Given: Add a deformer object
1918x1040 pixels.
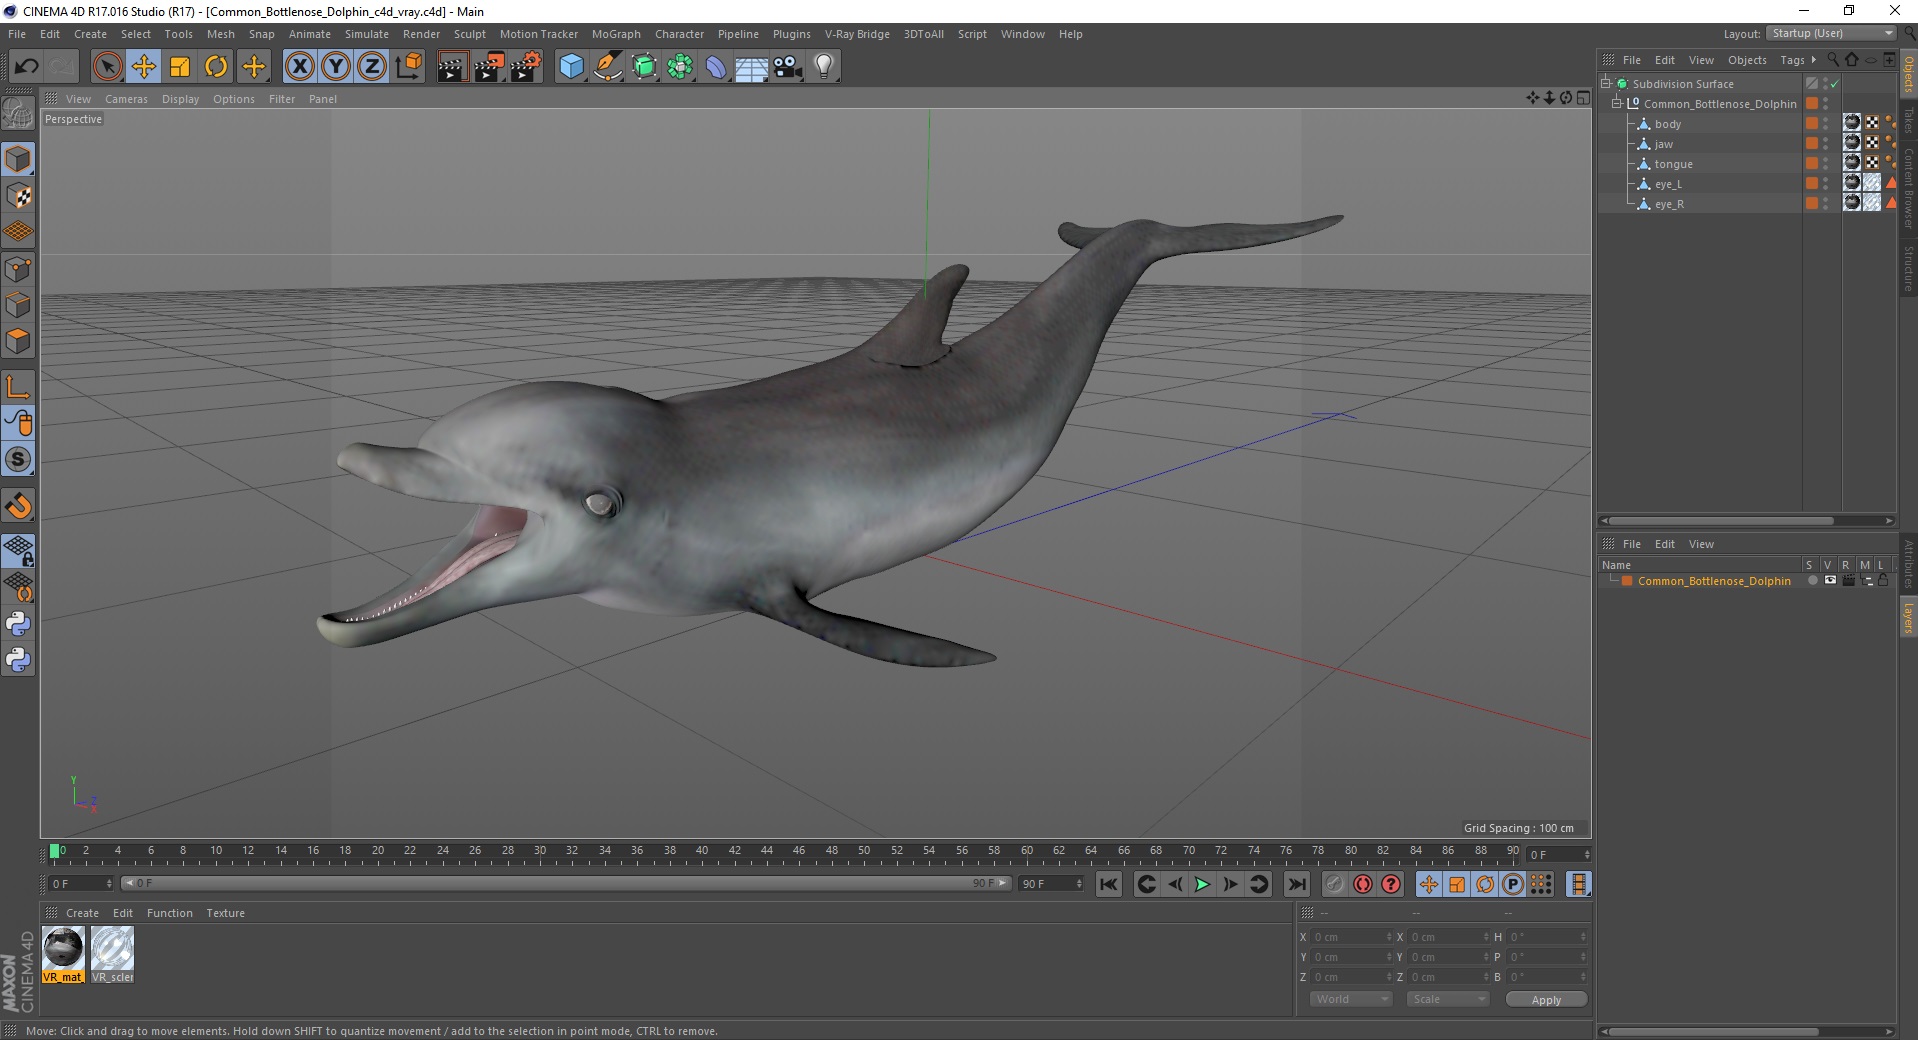Looking at the screenshot, I should pyautogui.click(x=716, y=67).
